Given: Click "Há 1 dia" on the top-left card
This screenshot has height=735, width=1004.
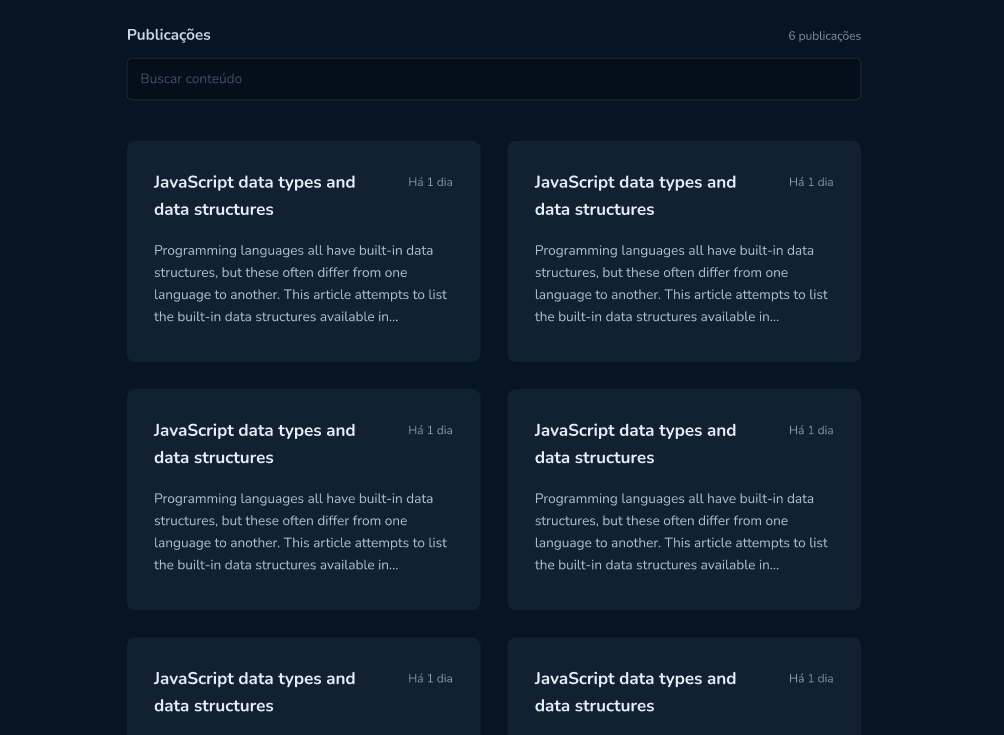Looking at the screenshot, I should (x=430, y=182).
